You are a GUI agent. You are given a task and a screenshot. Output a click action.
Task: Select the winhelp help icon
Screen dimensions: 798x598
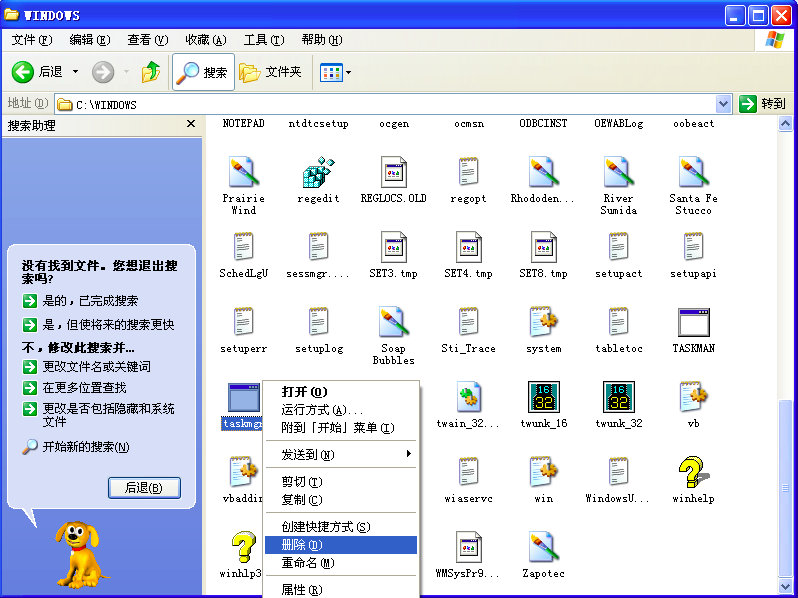click(693, 471)
